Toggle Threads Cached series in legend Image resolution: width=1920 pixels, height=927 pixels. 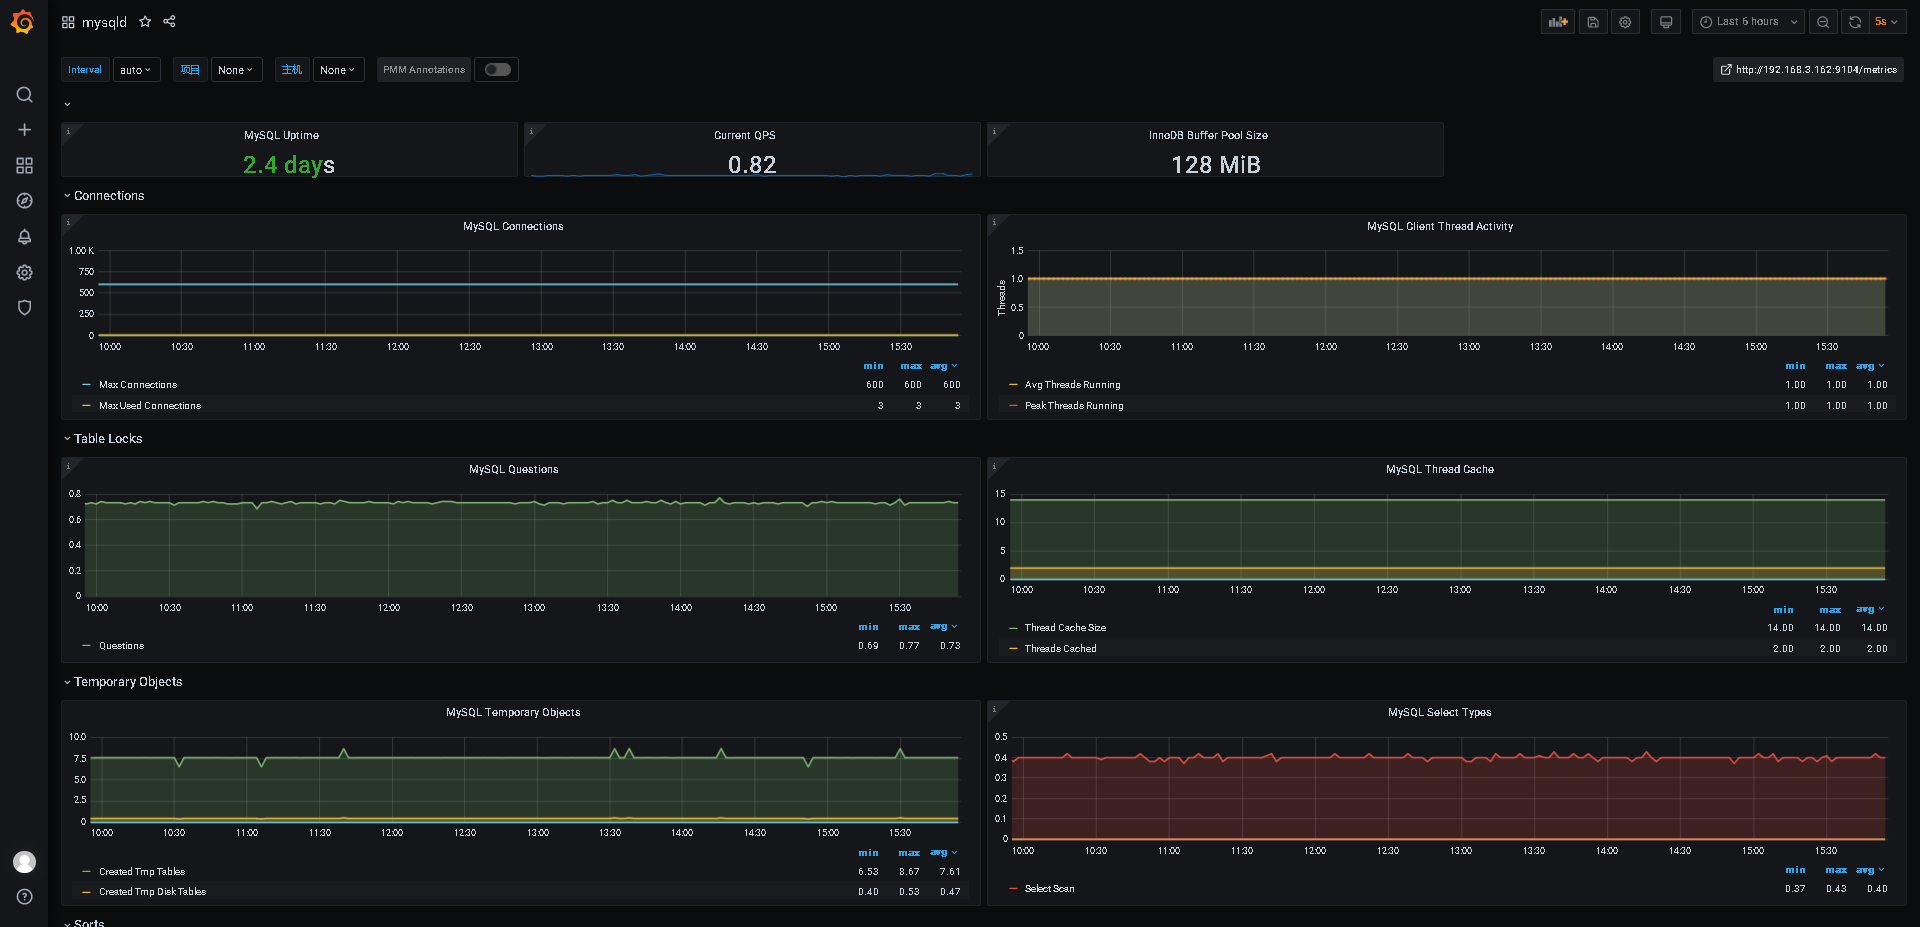tap(1060, 649)
